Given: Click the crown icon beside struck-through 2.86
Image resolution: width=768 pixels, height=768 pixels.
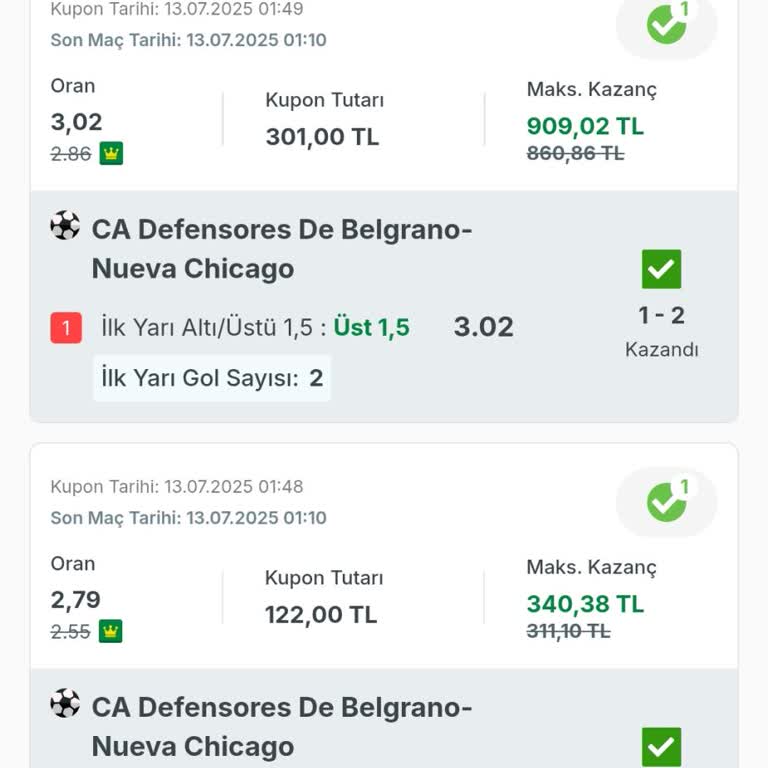Looking at the screenshot, I should point(111,154).
